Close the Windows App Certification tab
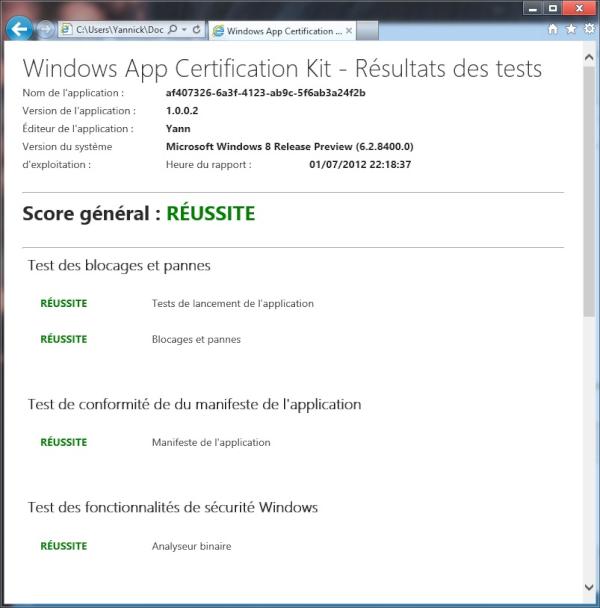This screenshot has width=600, height=608. [349, 31]
